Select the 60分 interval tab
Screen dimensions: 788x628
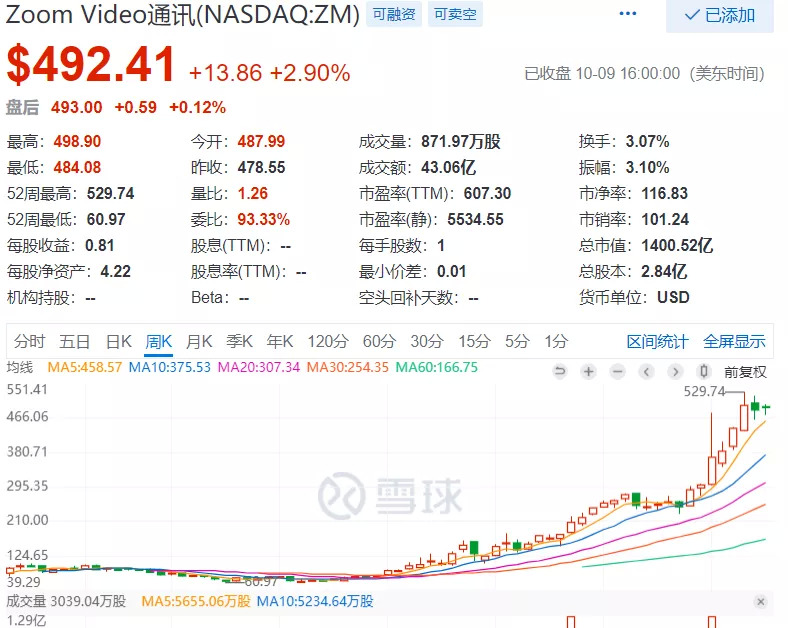[379, 342]
